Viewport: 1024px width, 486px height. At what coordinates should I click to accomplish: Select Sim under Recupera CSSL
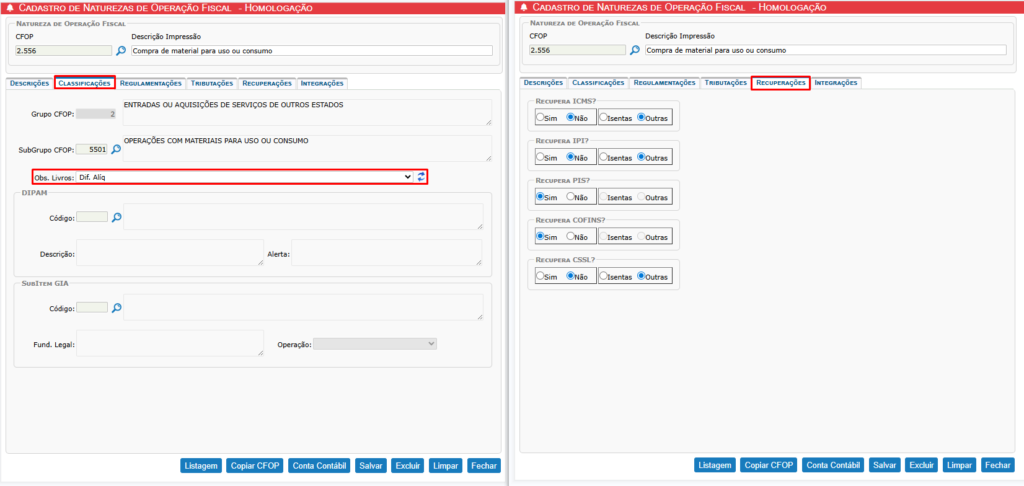540,276
